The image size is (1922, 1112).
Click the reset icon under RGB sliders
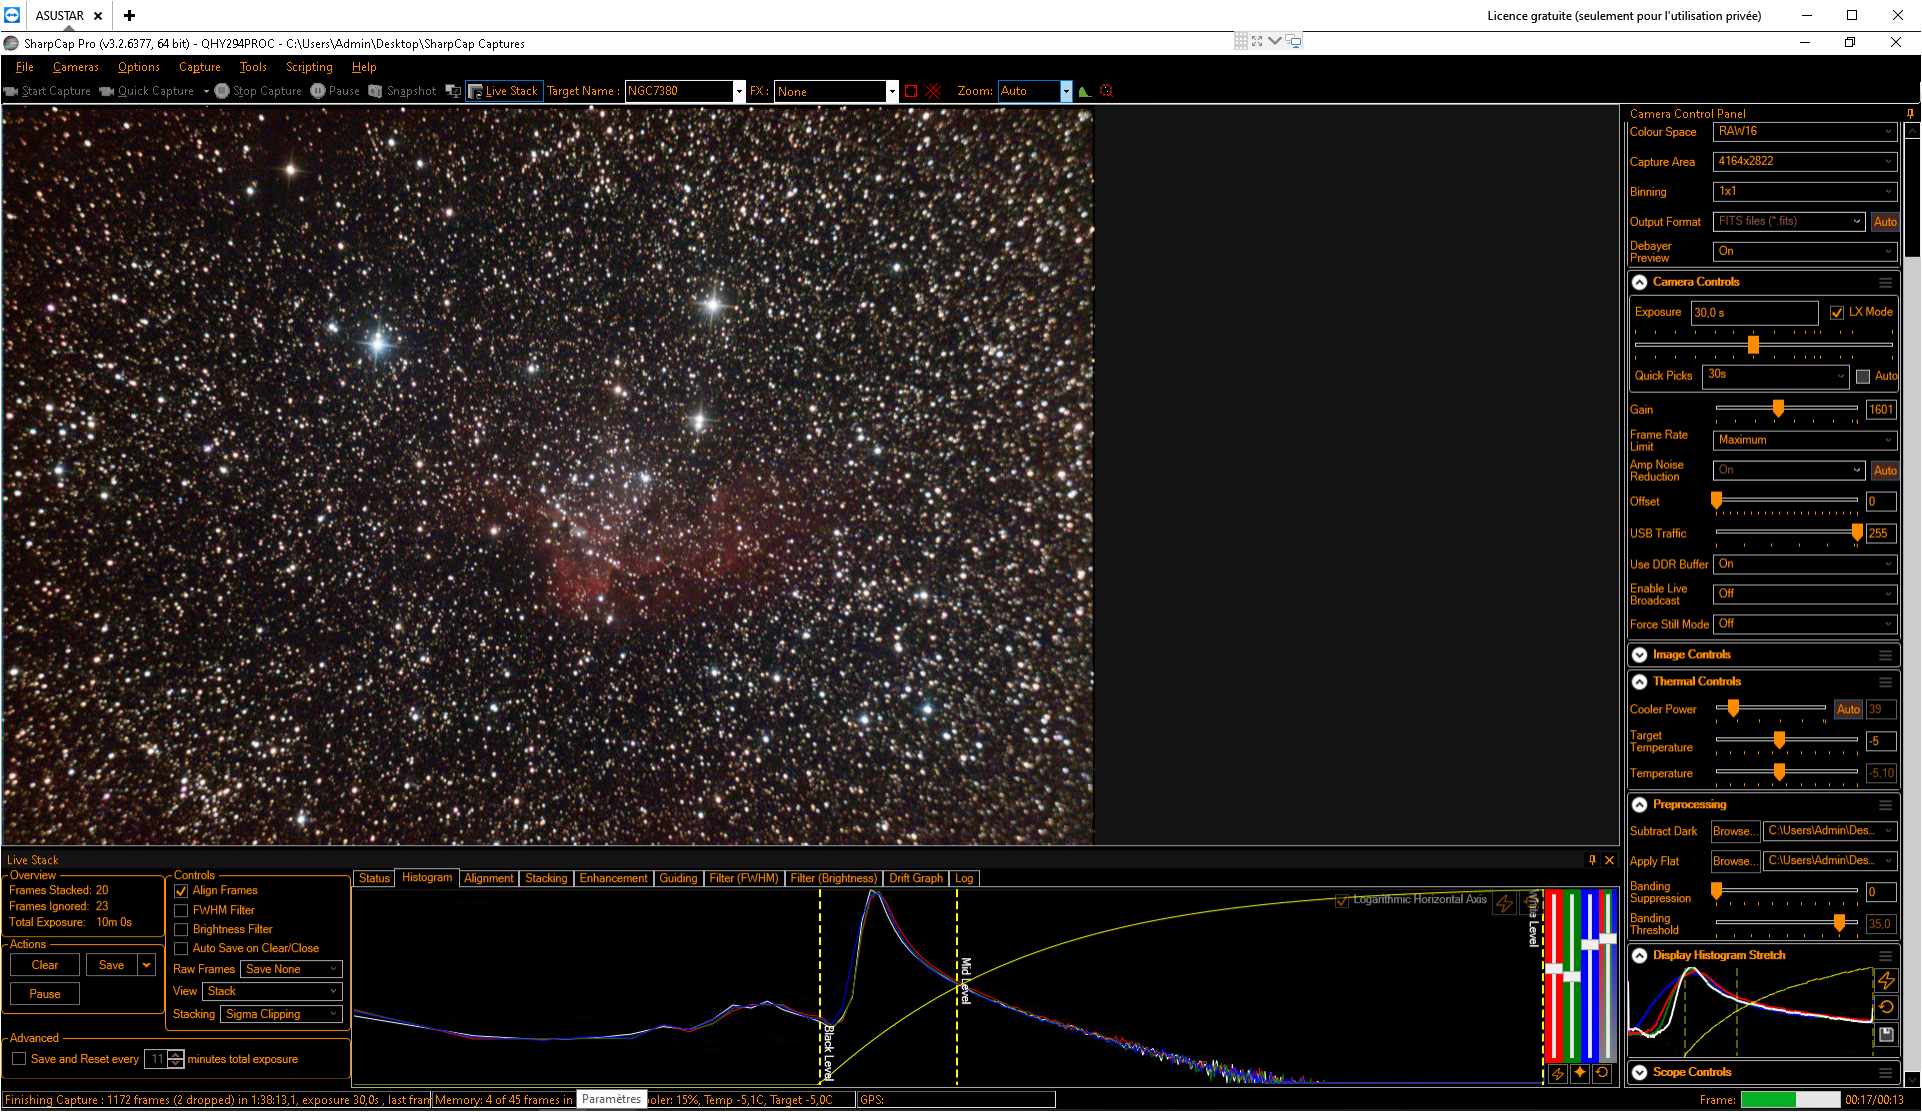(1602, 1073)
